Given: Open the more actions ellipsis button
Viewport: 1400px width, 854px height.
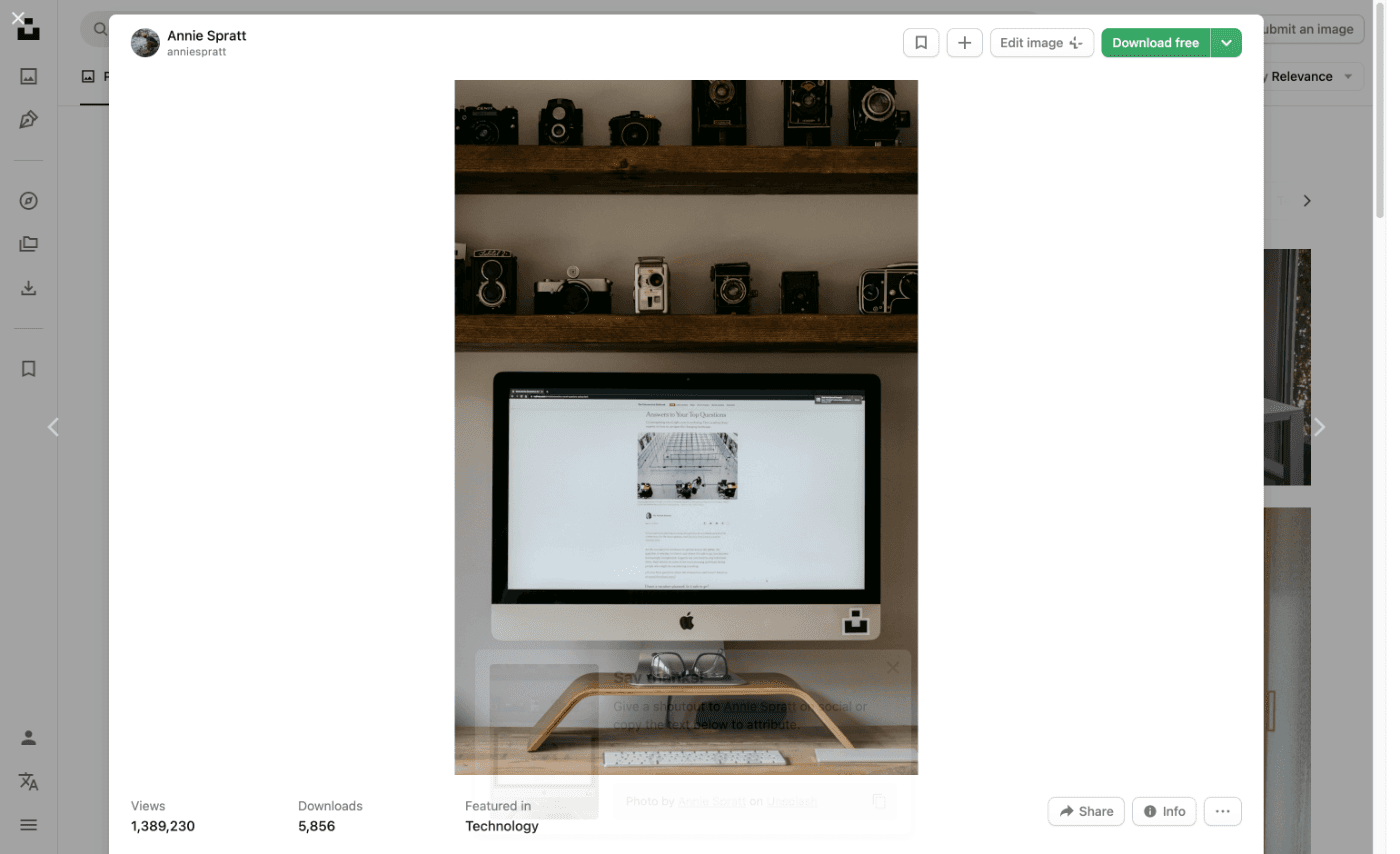Looking at the screenshot, I should (1223, 811).
